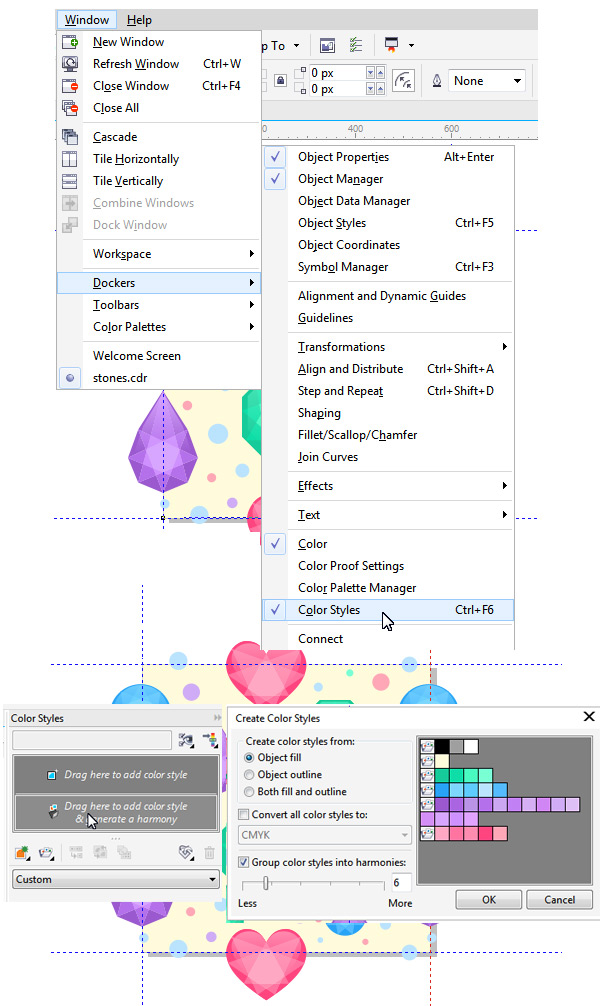Open the outline width None dropdown
Screen dimensions: 600x1006
[486, 81]
